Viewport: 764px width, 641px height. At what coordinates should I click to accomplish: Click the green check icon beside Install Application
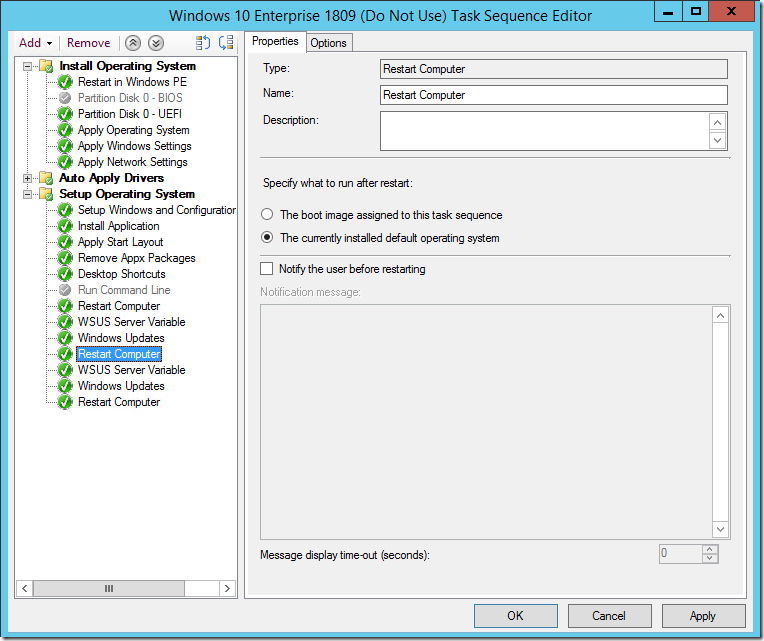(x=65, y=226)
